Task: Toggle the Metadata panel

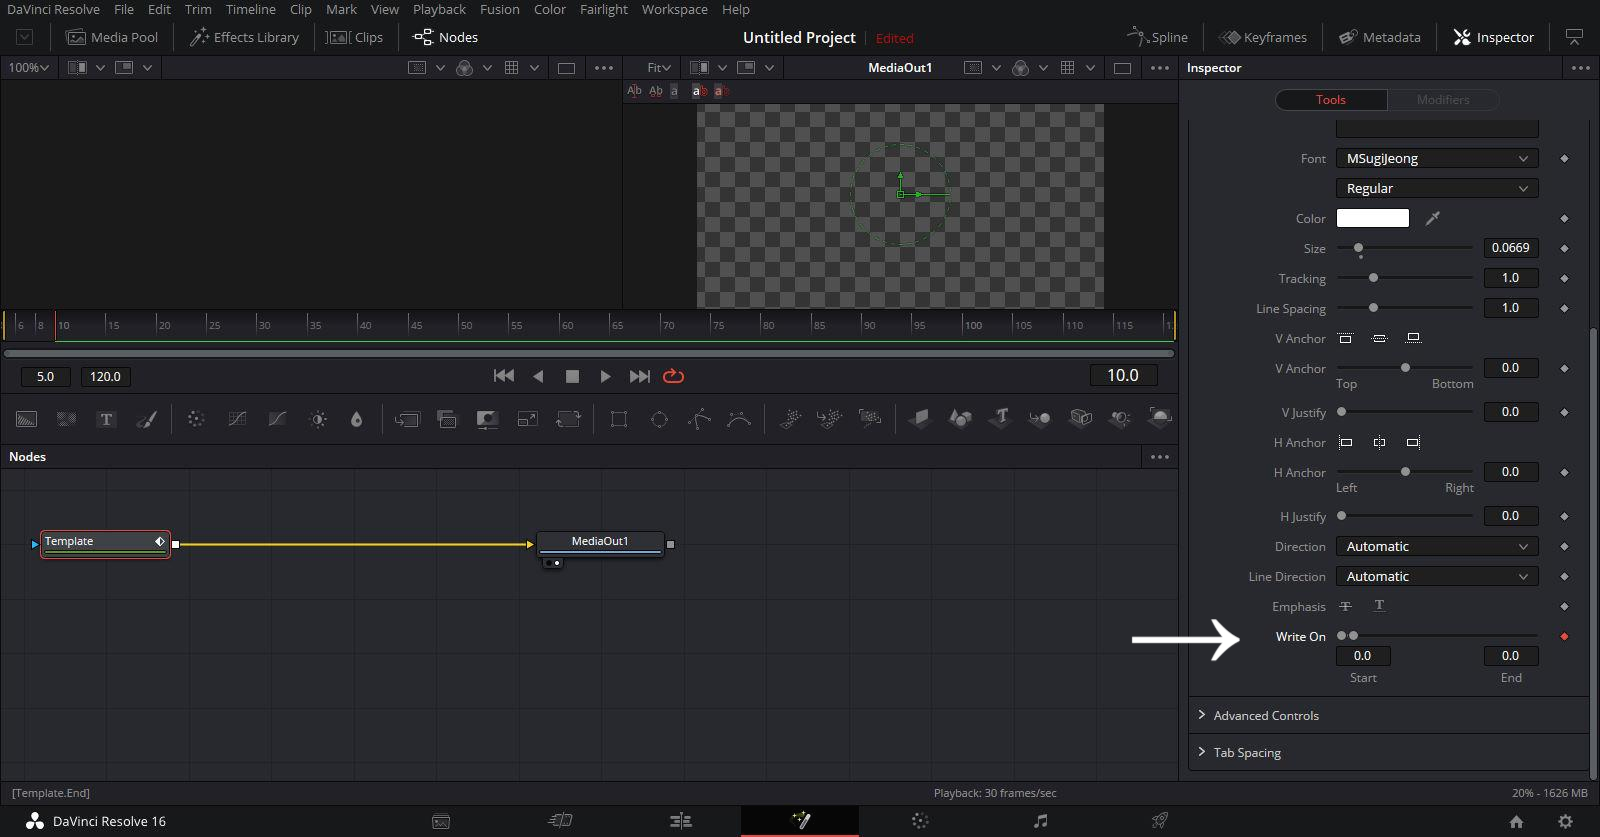Action: [1380, 37]
